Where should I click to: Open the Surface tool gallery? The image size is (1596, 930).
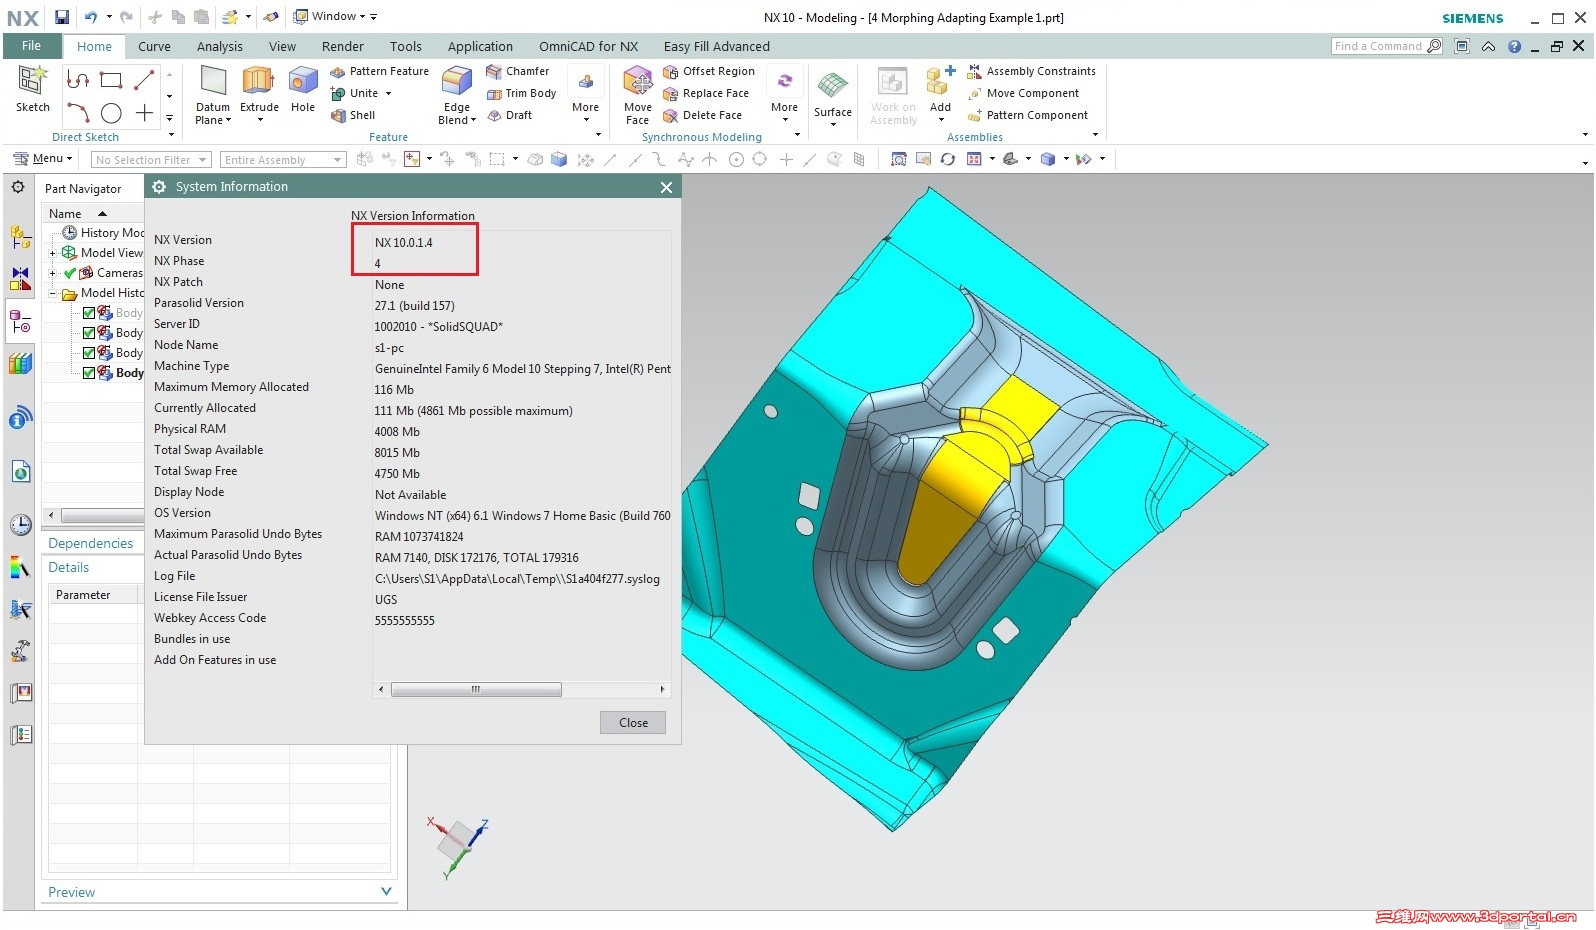tap(832, 97)
